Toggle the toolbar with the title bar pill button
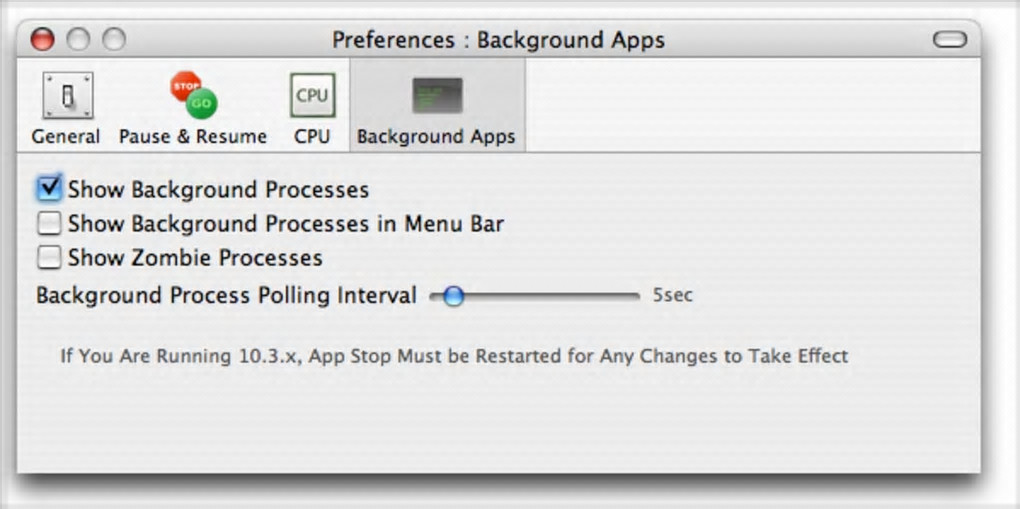The image size is (1020, 509). point(949,40)
